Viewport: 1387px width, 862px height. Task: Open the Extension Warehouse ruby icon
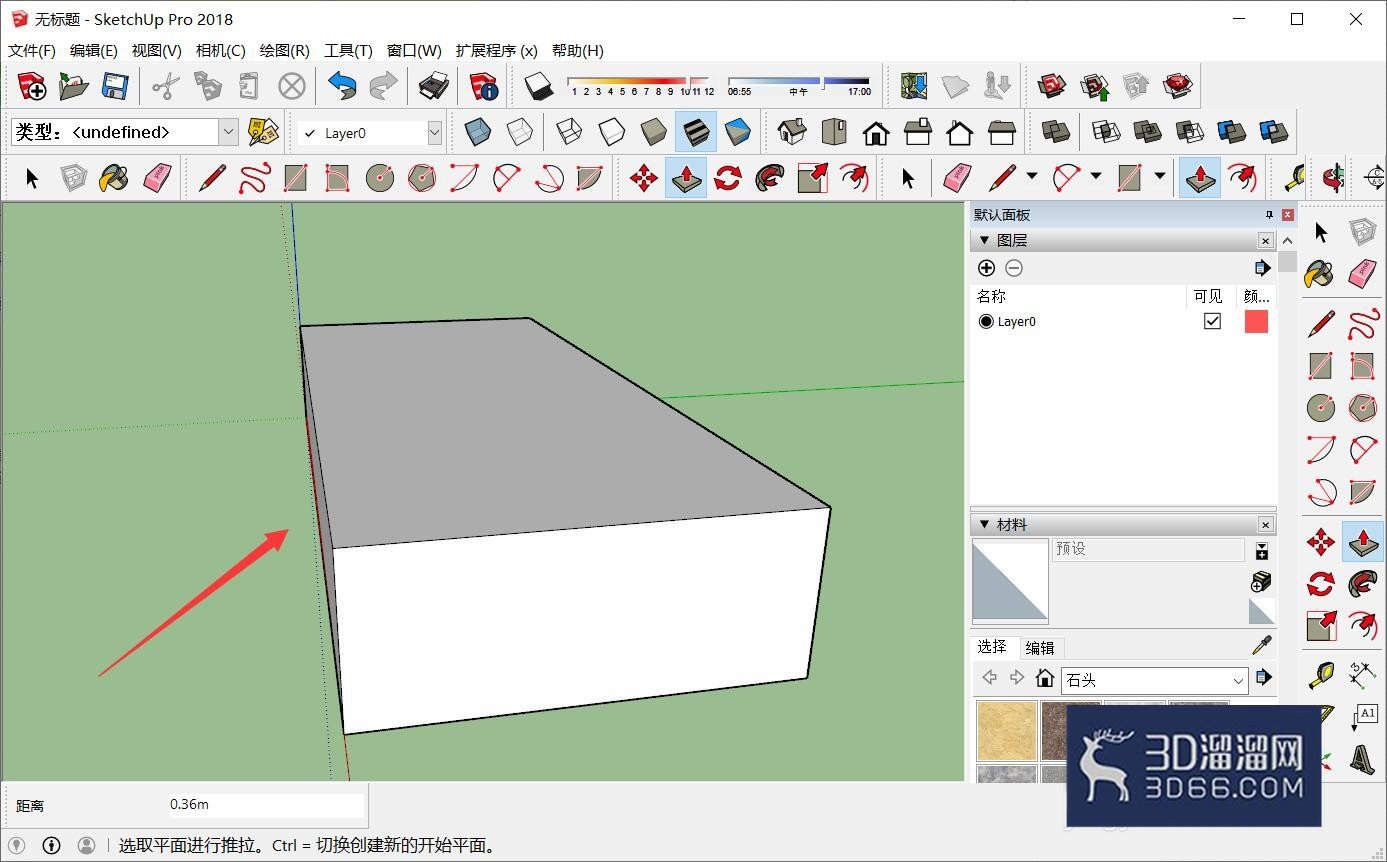point(1178,86)
